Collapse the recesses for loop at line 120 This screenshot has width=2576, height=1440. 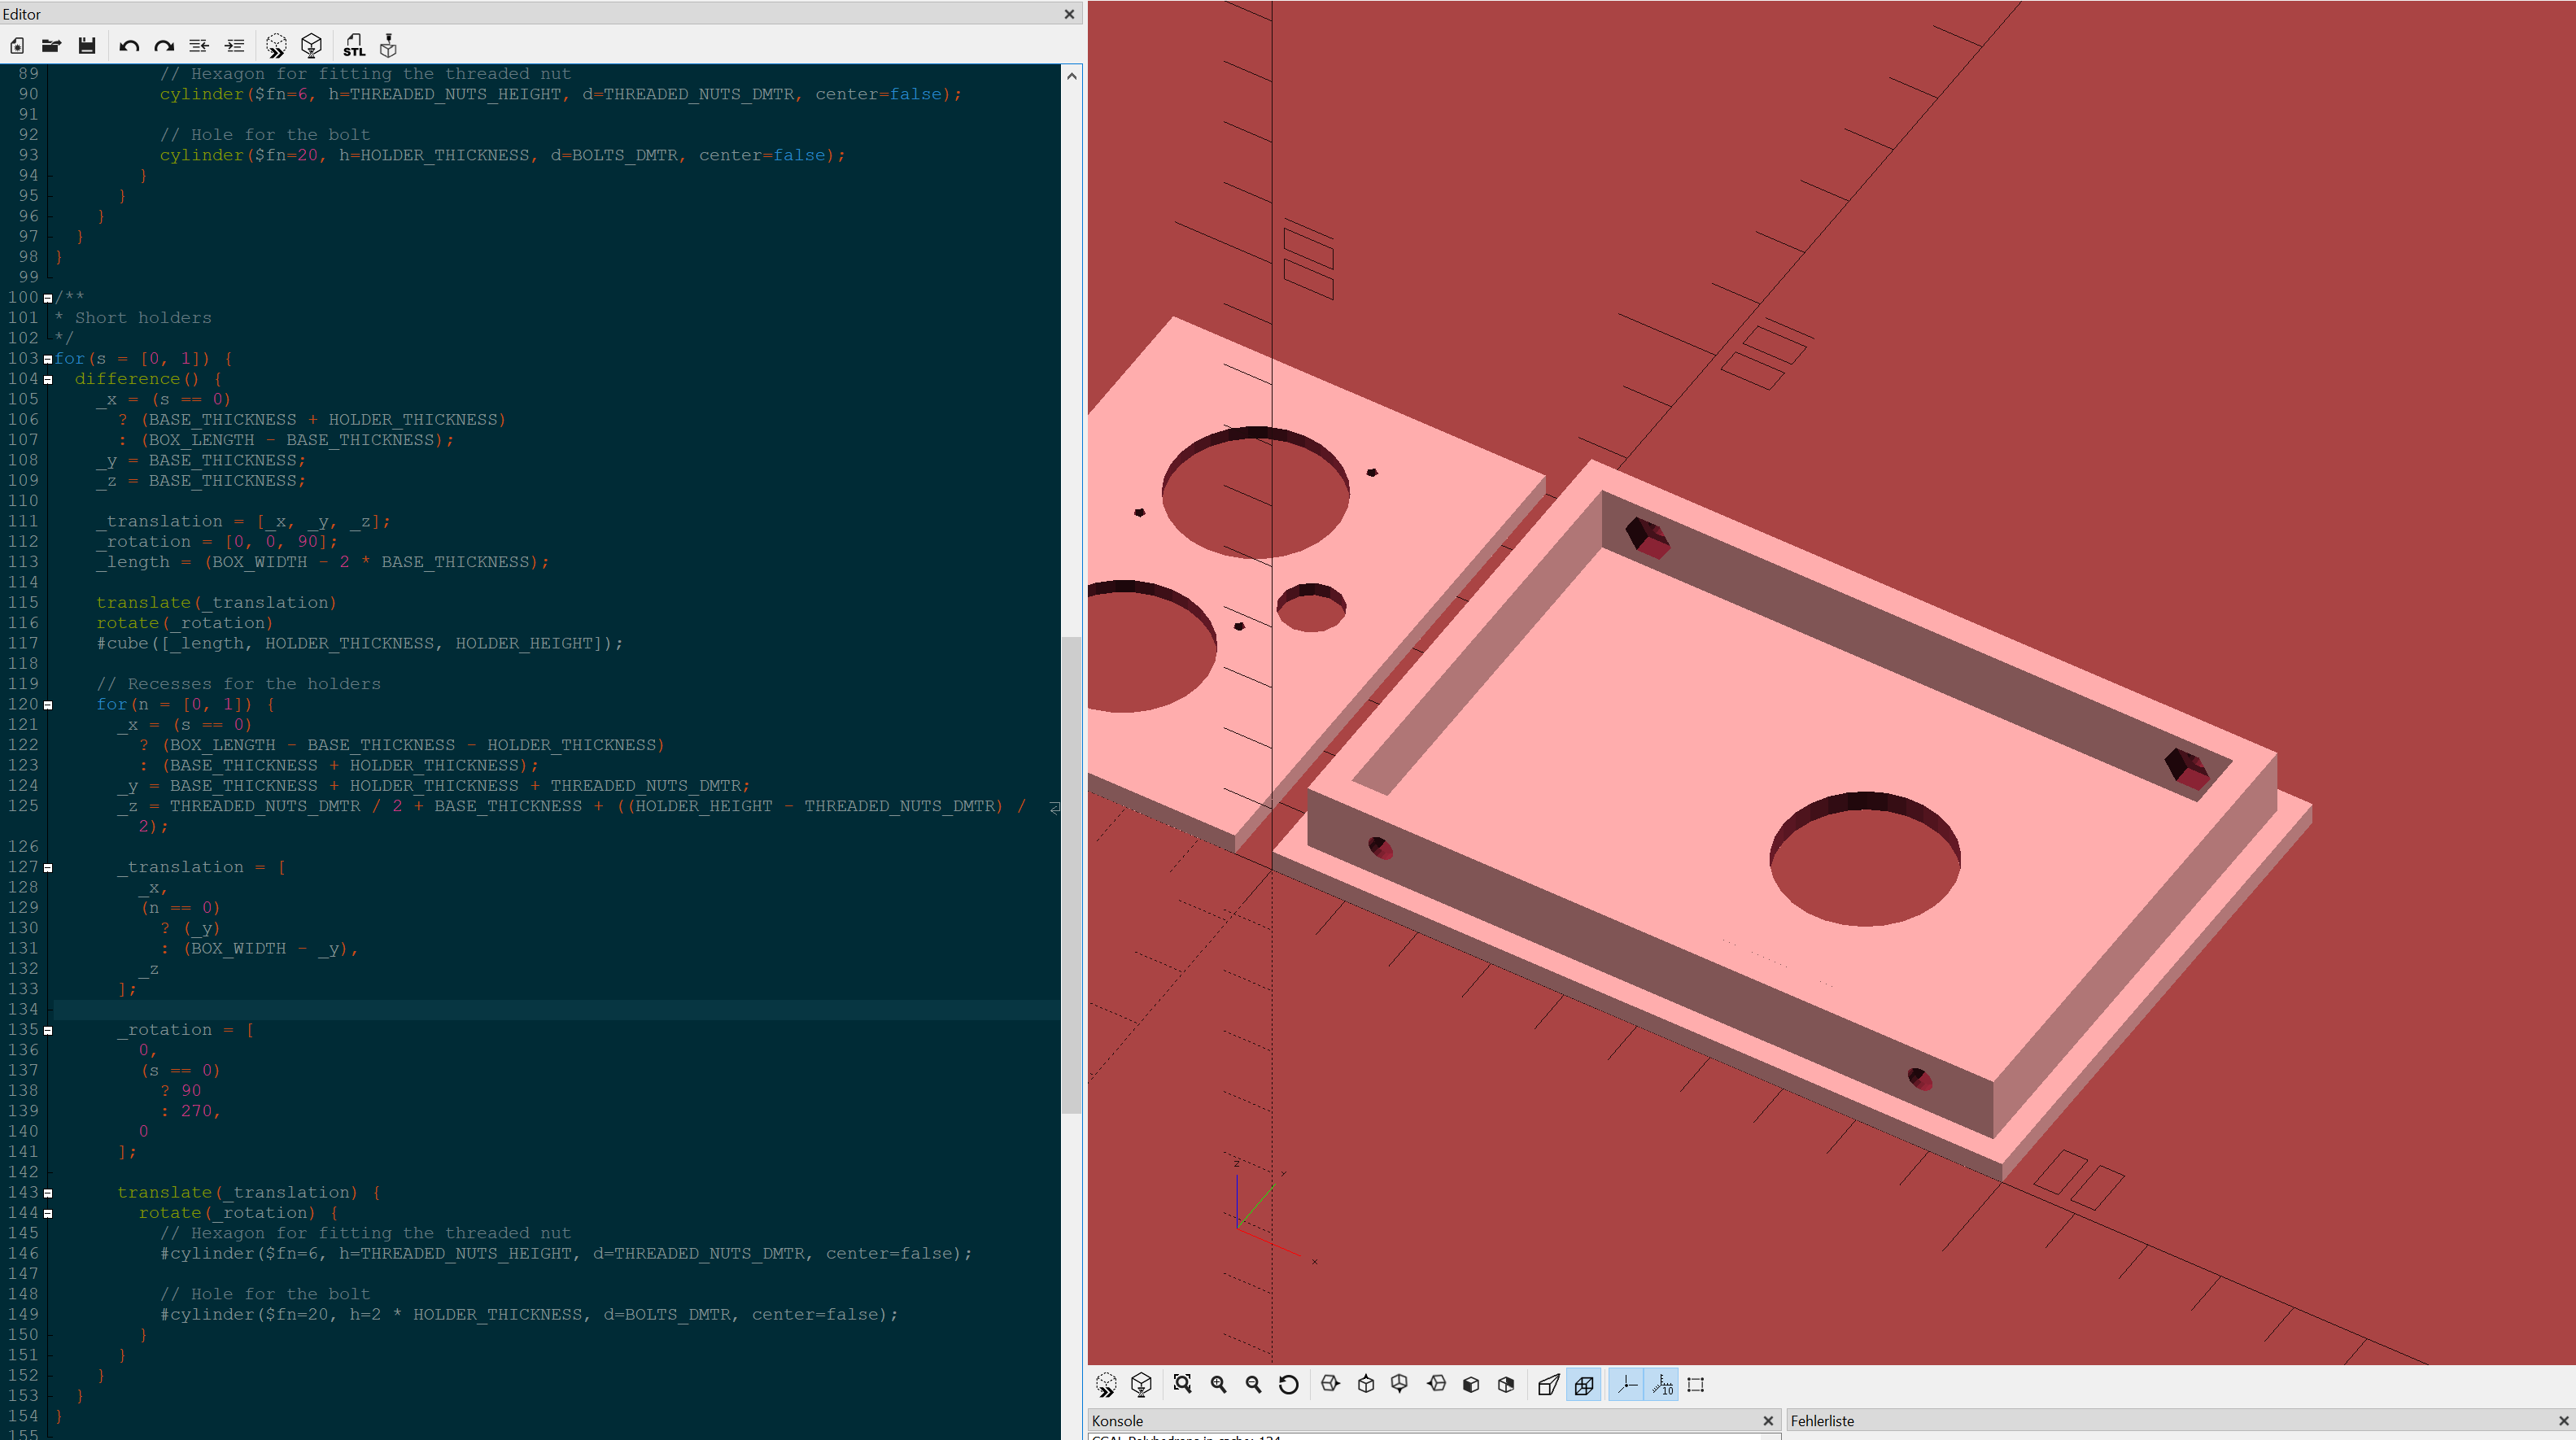[x=49, y=704]
